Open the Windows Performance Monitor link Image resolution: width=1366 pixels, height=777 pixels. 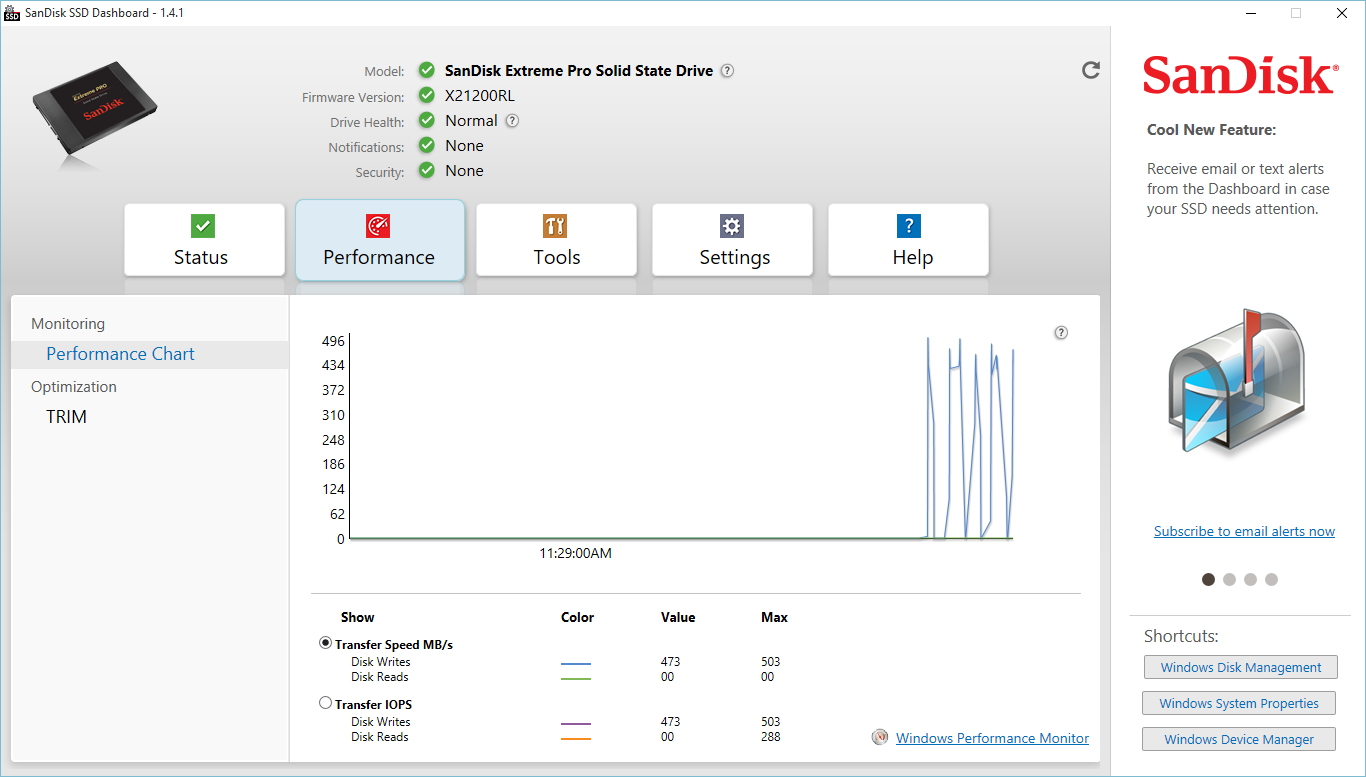[x=992, y=738]
